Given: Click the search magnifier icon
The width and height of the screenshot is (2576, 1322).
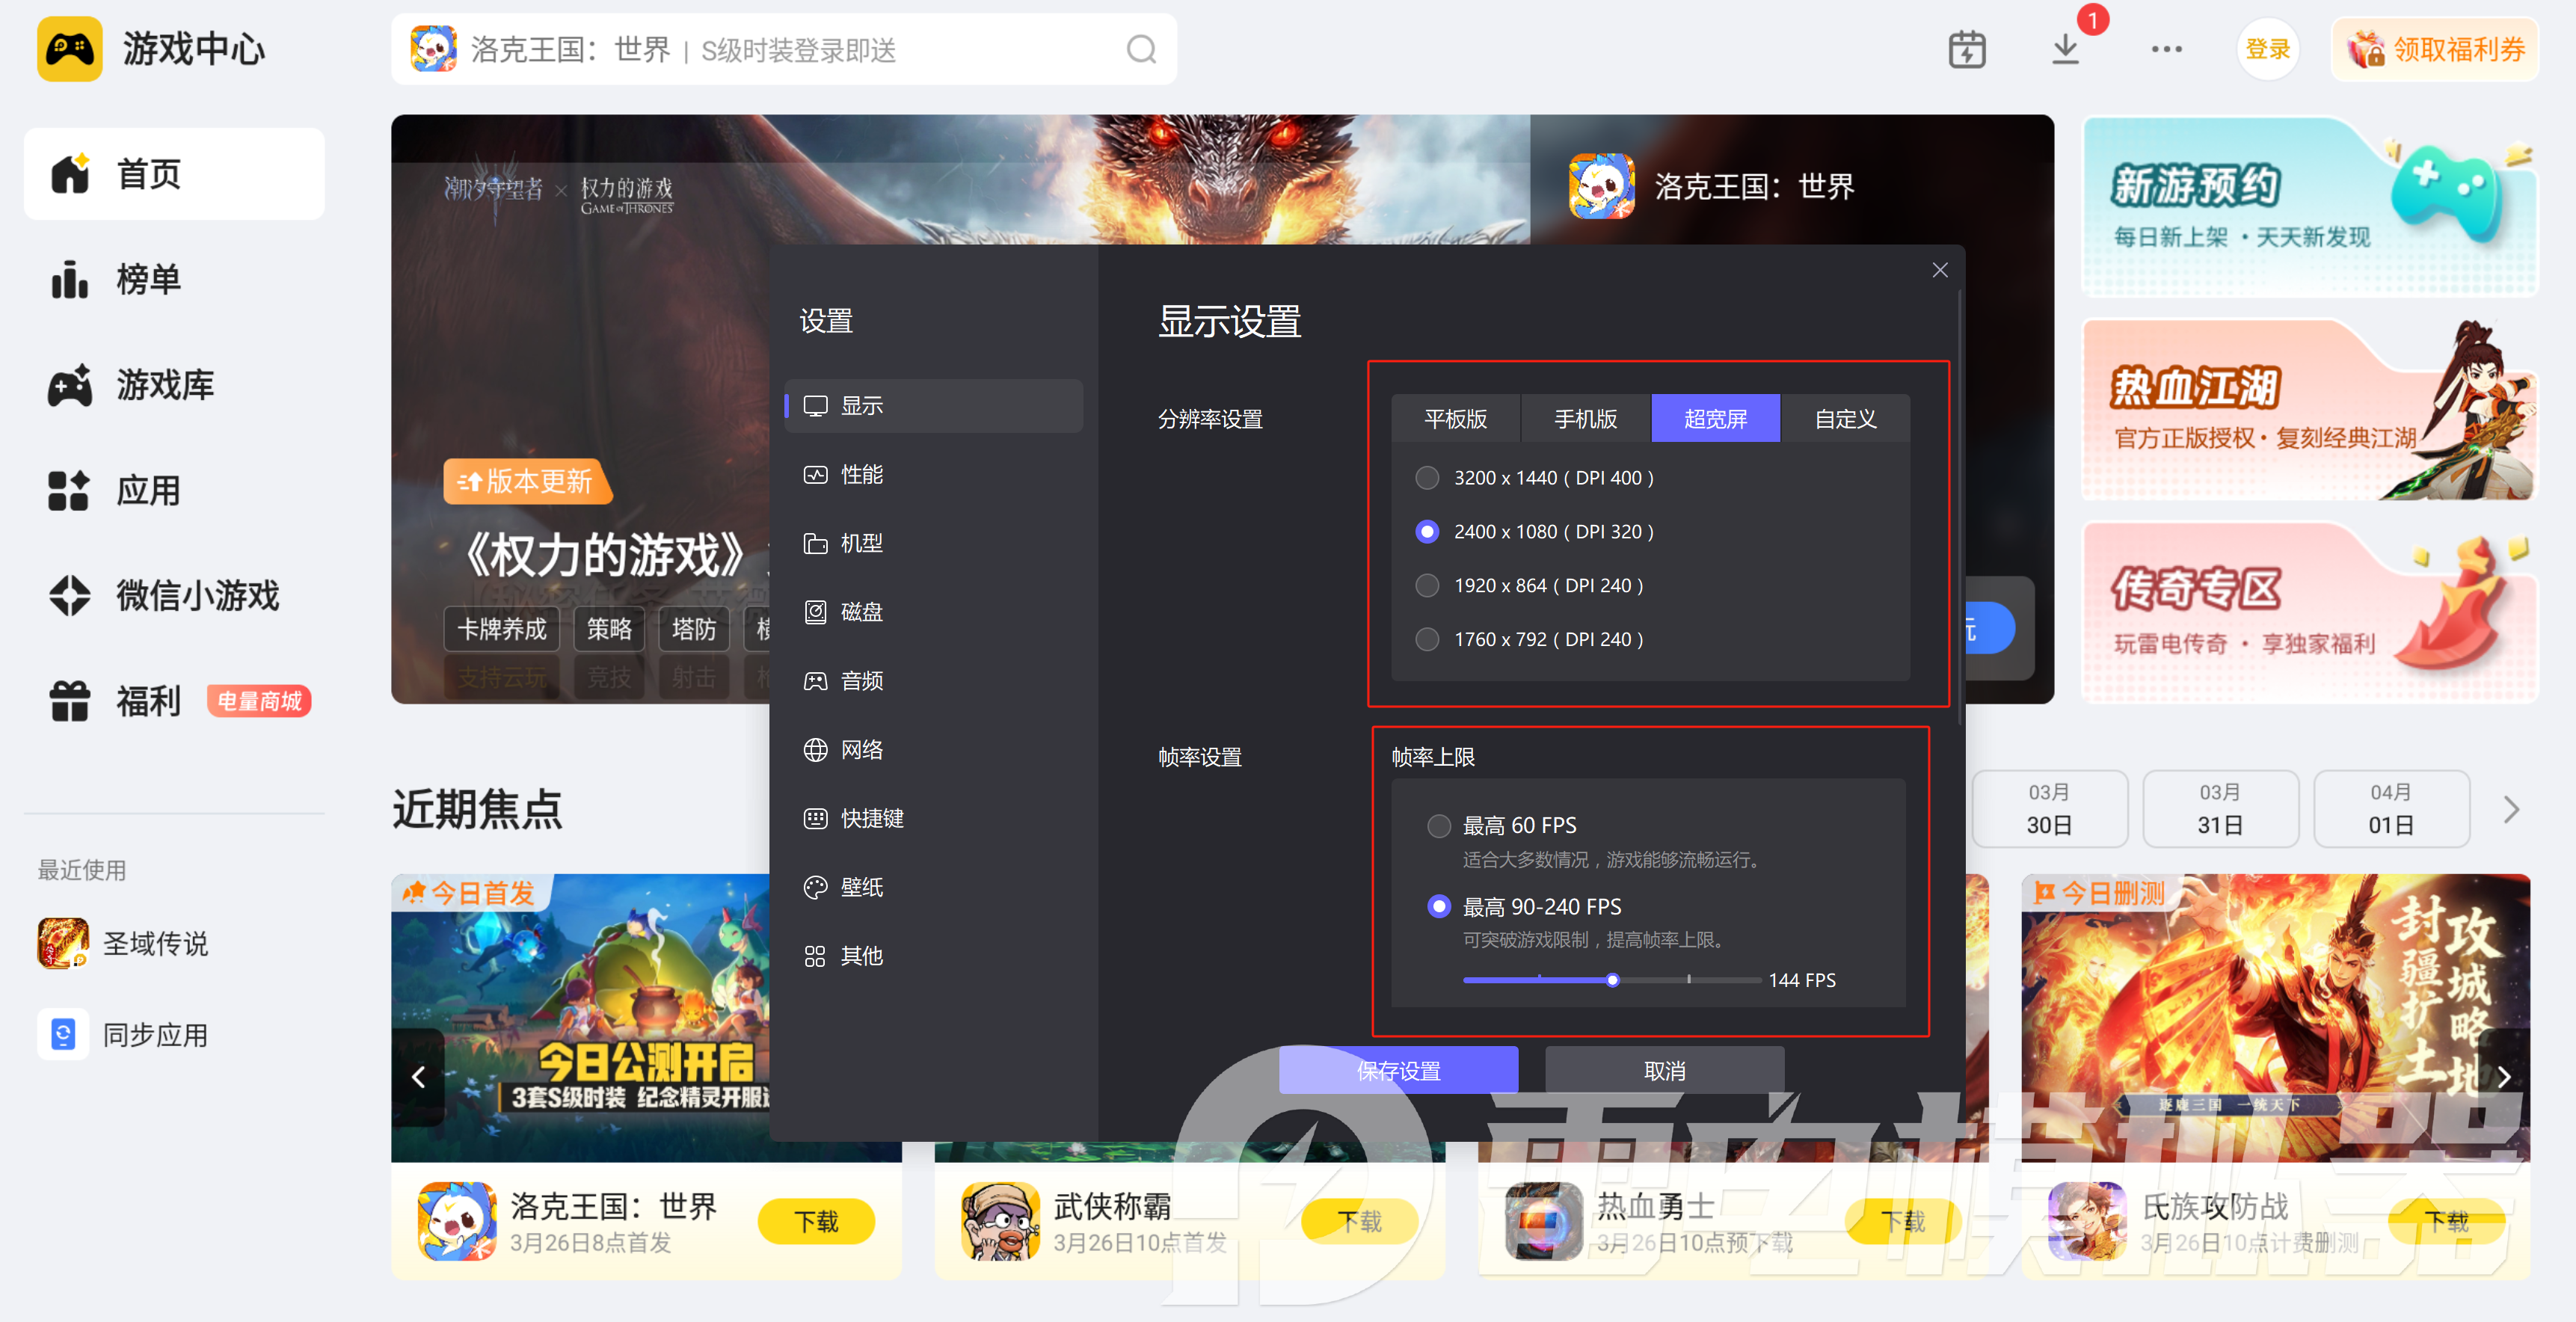Looking at the screenshot, I should point(1141,49).
